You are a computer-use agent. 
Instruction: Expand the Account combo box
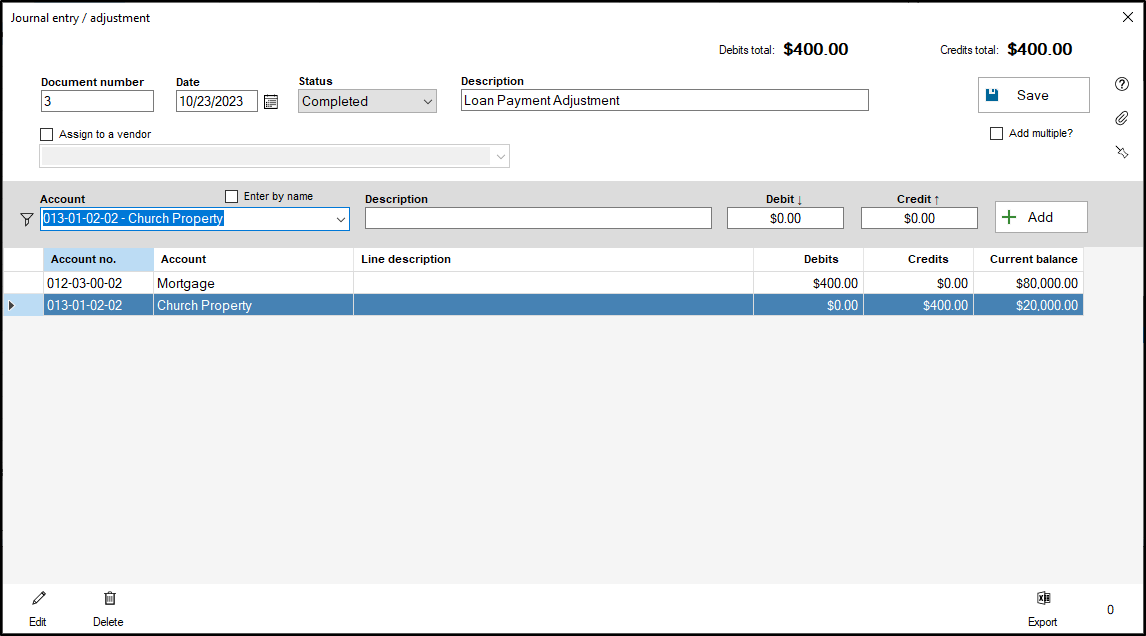tap(343, 218)
